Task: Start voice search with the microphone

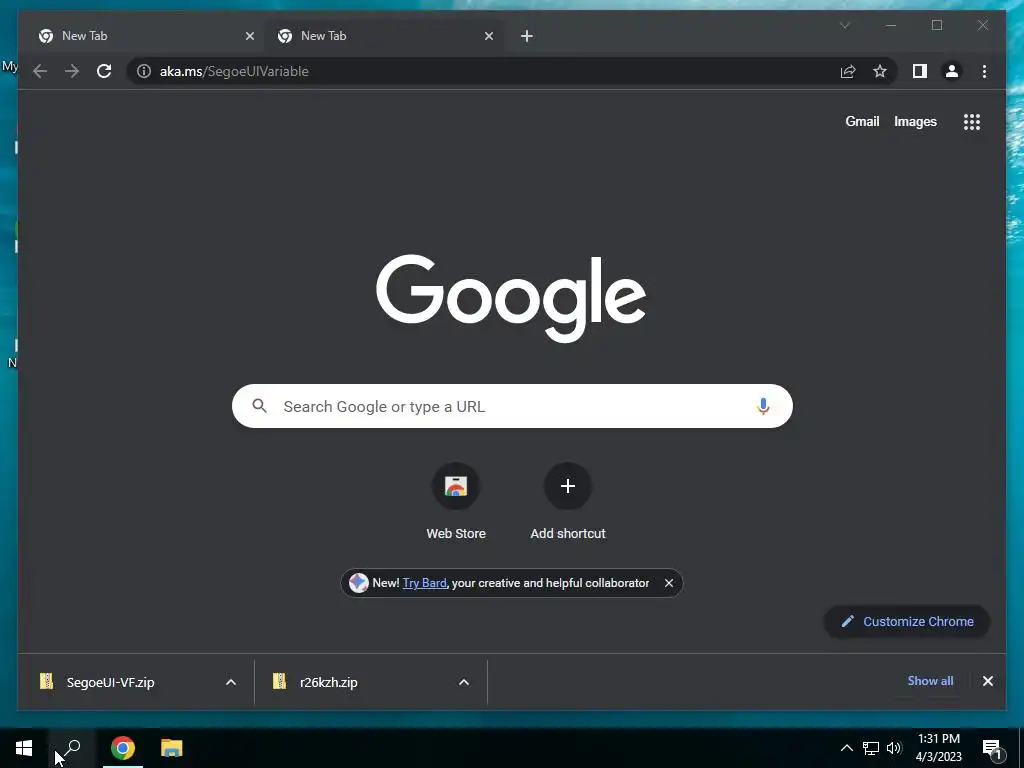Action: click(763, 406)
